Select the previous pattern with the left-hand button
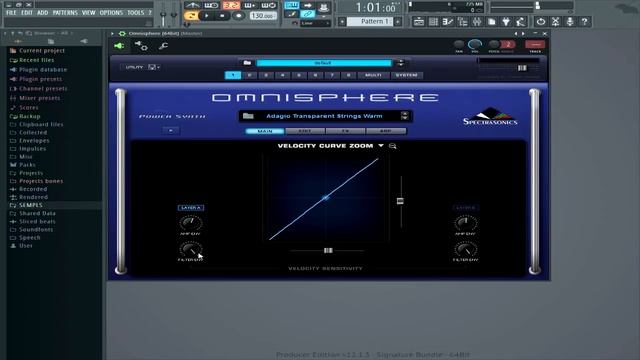This screenshot has height=360, width=640. (342, 21)
